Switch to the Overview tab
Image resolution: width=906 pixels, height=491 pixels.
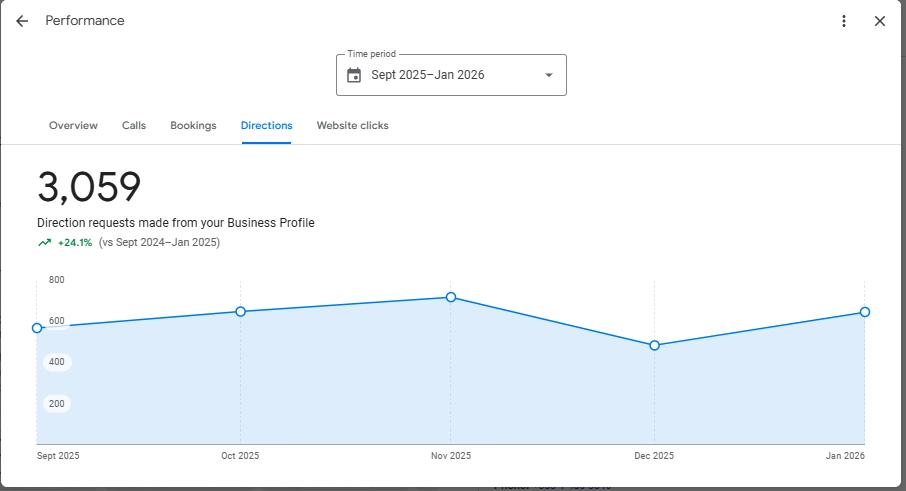[x=73, y=126]
